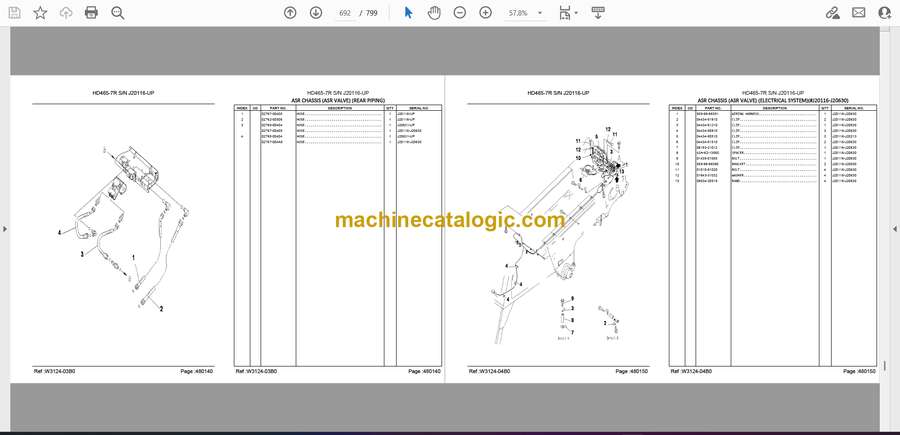The width and height of the screenshot is (900, 435).
Task: Open the account profile icon
Action: click(x=885, y=13)
